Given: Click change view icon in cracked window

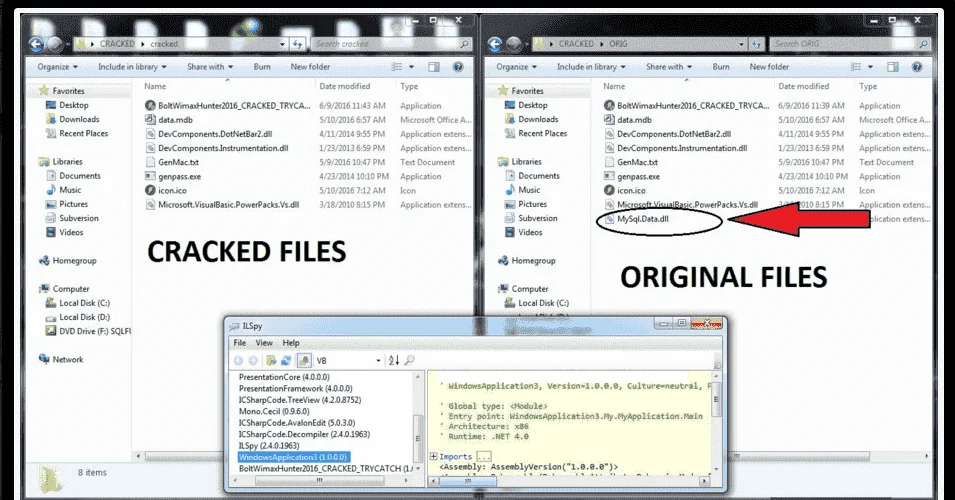Looking at the screenshot, I should [x=397, y=66].
